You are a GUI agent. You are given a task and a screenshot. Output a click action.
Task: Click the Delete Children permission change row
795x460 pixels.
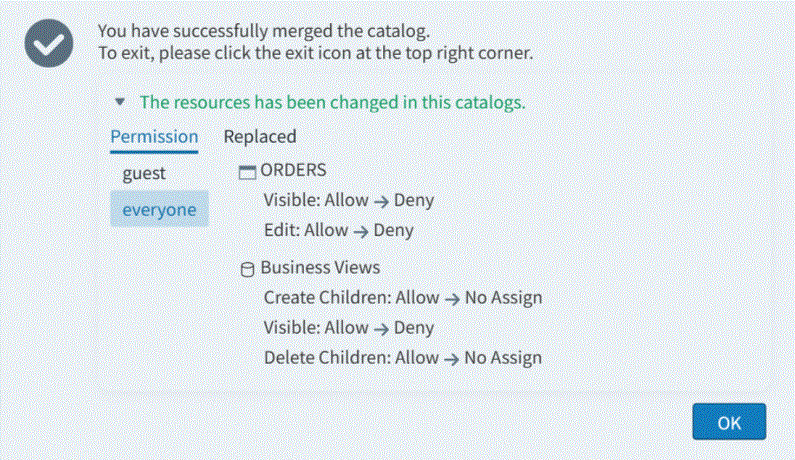point(403,358)
